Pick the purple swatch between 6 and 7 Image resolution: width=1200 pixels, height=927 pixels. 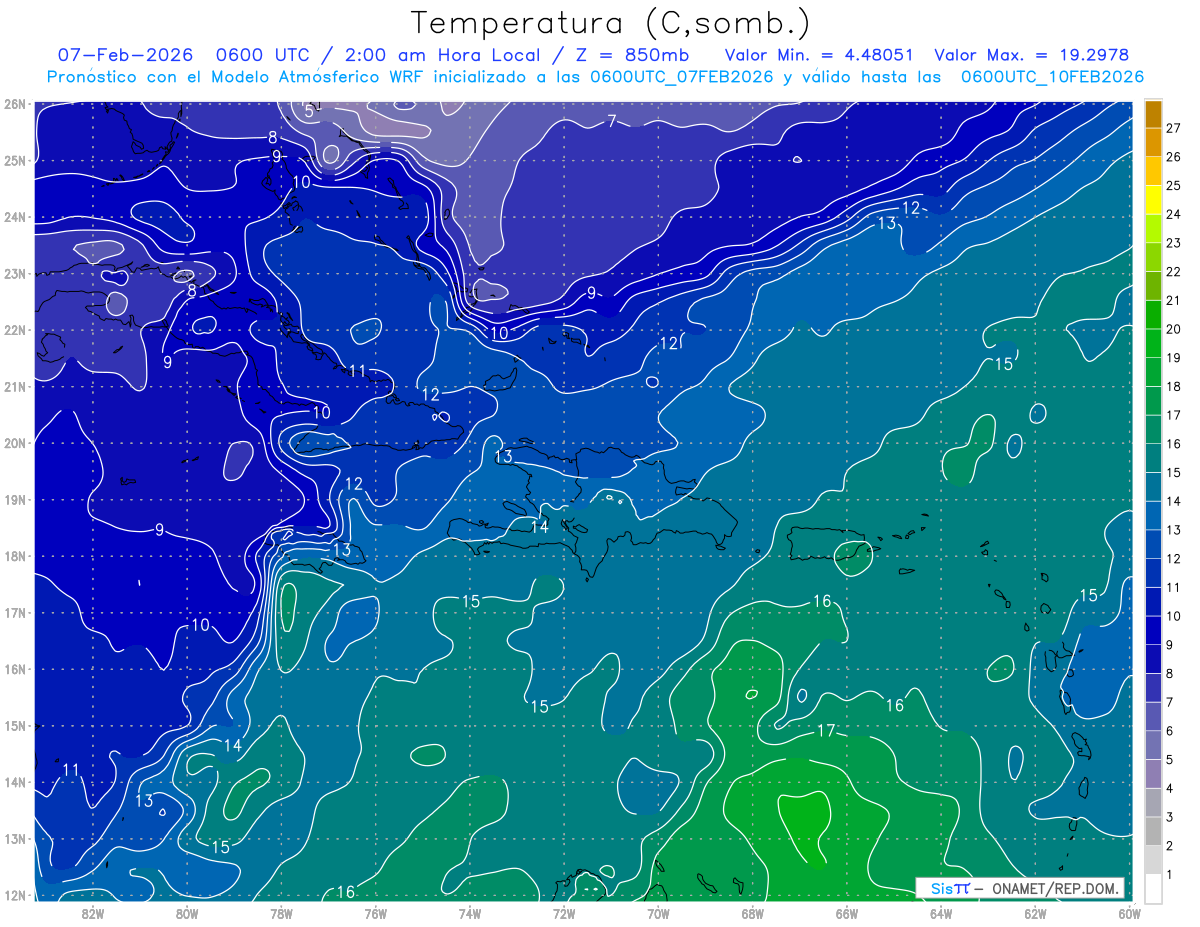(1153, 716)
